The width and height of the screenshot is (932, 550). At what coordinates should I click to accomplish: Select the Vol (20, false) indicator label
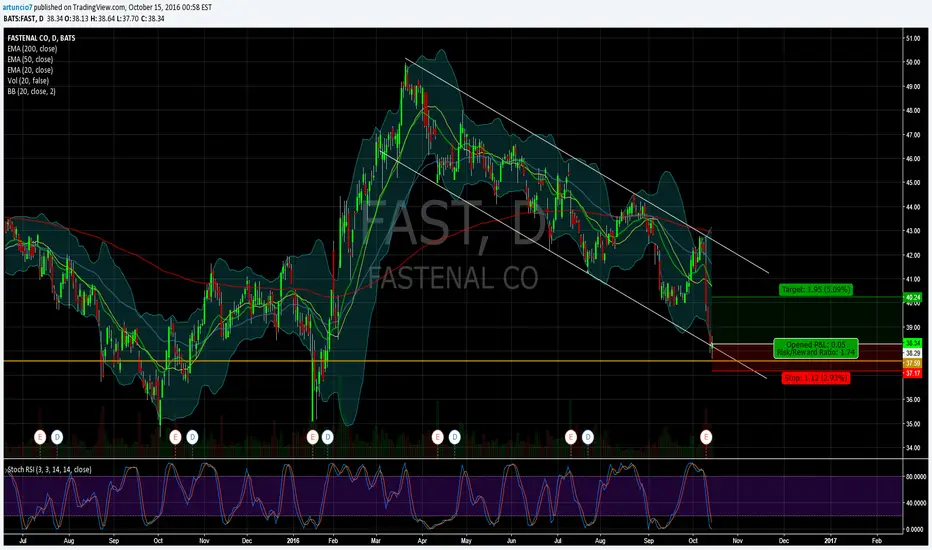[x=28, y=81]
